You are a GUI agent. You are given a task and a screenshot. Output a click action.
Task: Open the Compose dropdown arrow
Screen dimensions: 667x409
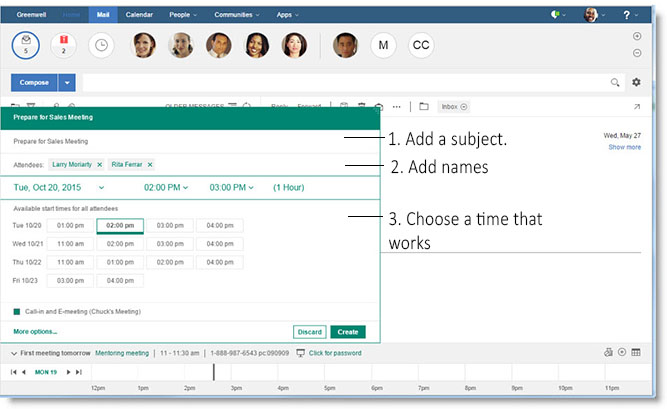coord(67,83)
